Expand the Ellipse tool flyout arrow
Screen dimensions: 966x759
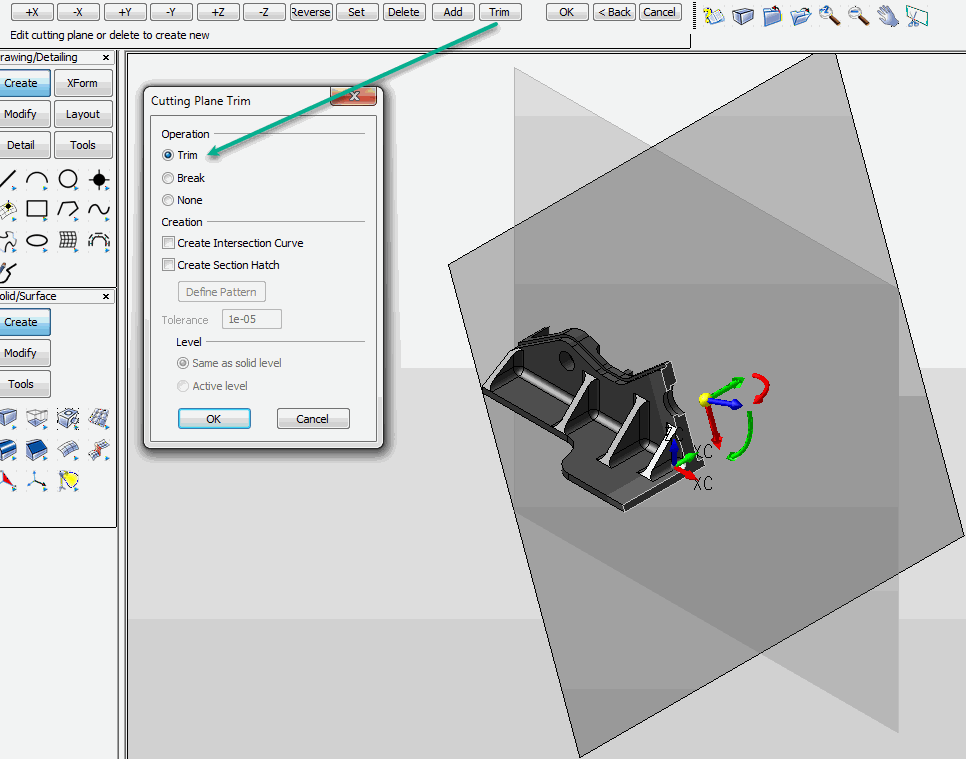[45, 250]
